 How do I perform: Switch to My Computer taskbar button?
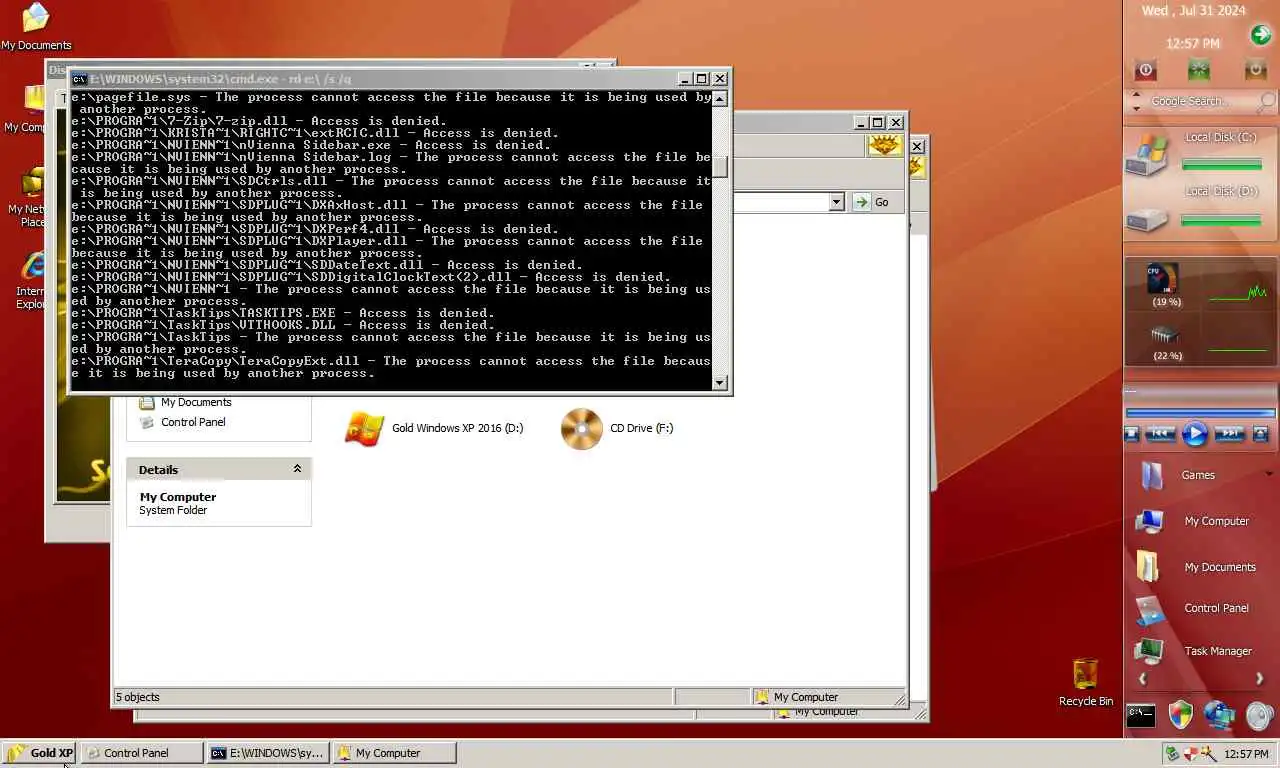394,753
